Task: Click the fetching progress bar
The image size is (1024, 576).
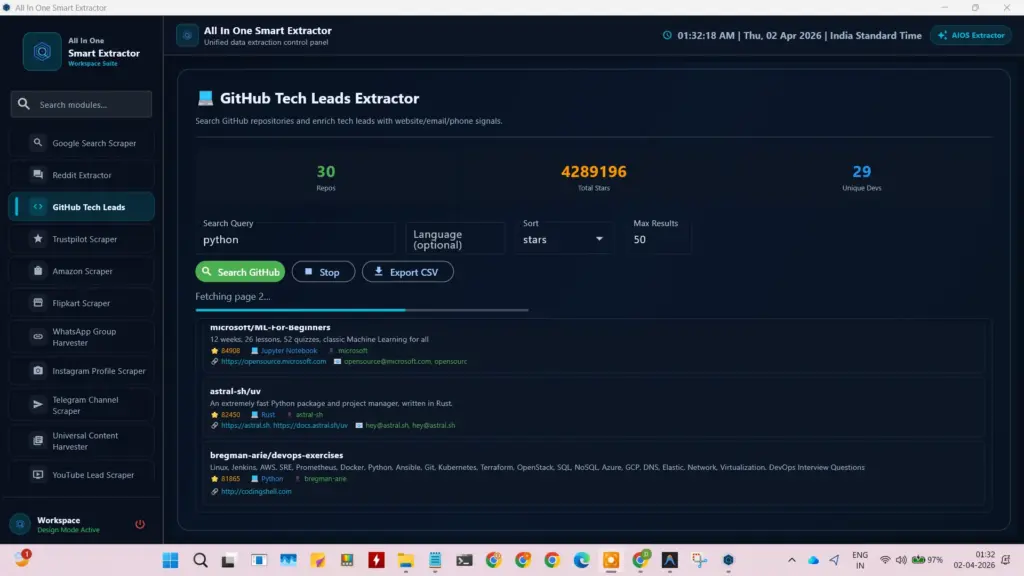Action: pyautogui.click(x=362, y=310)
